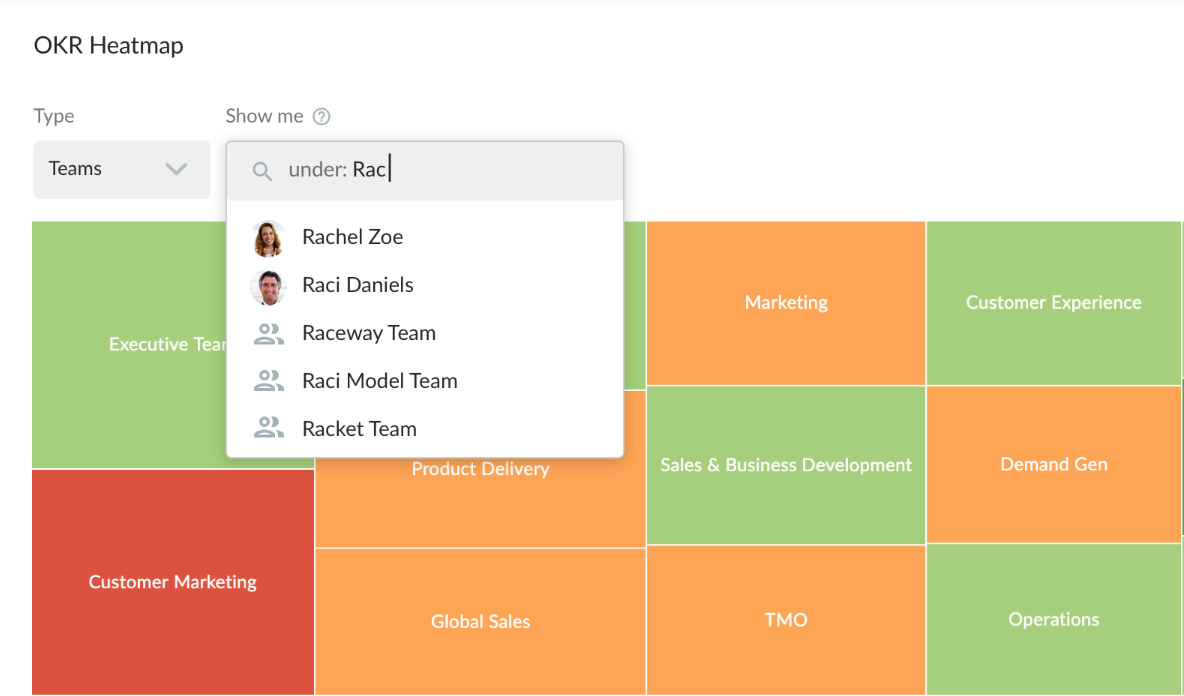Select the Global Sales tile
This screenshot has height=696, width=1184.
tap(480, 621)
